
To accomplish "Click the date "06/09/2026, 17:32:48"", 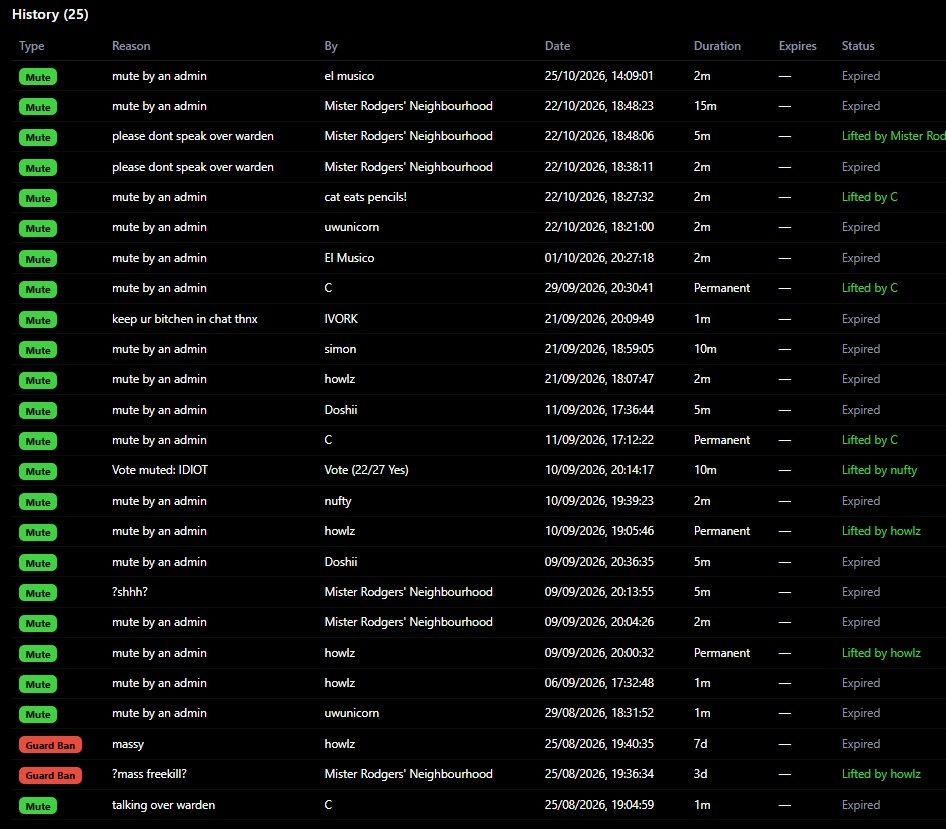I will (x=599, y=684).
